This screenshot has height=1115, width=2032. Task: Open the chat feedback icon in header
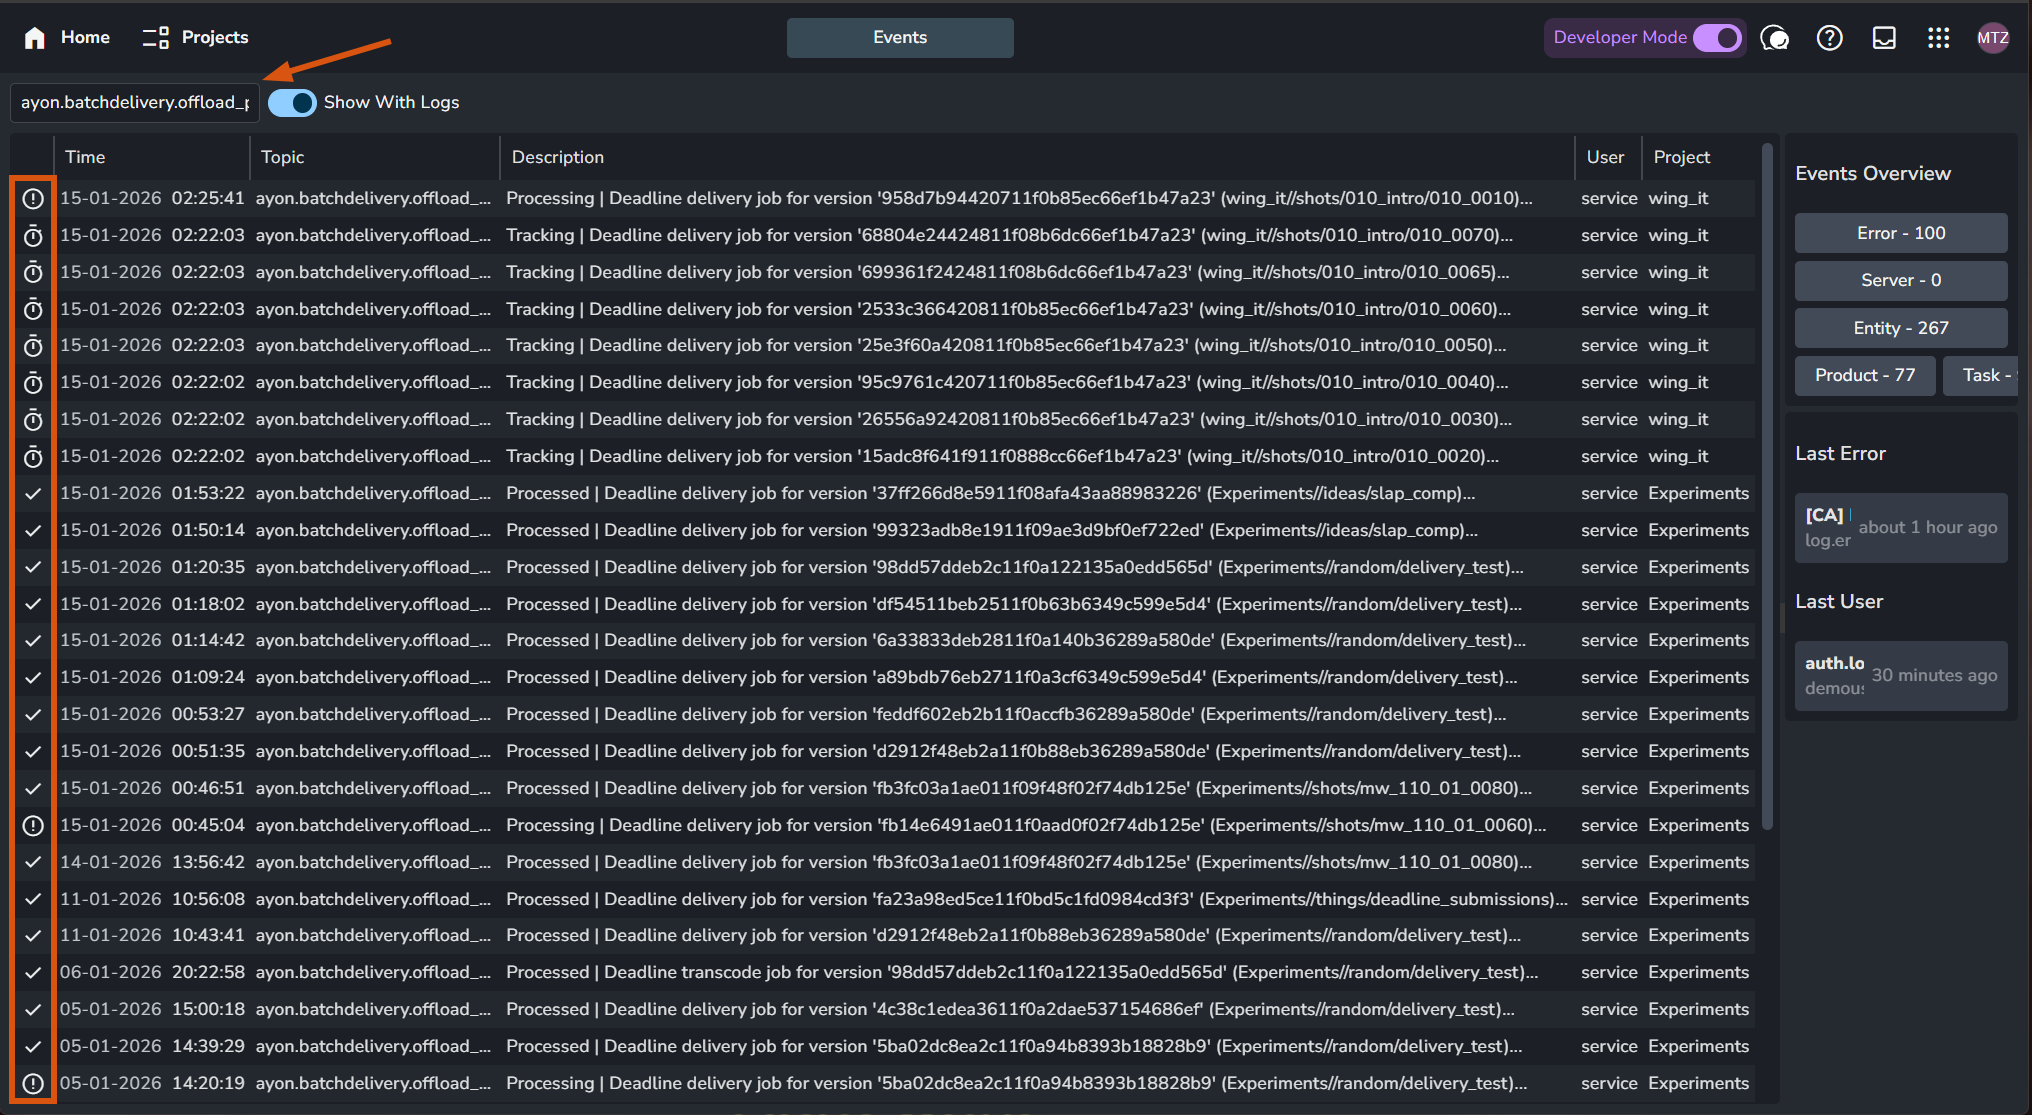1774,38
